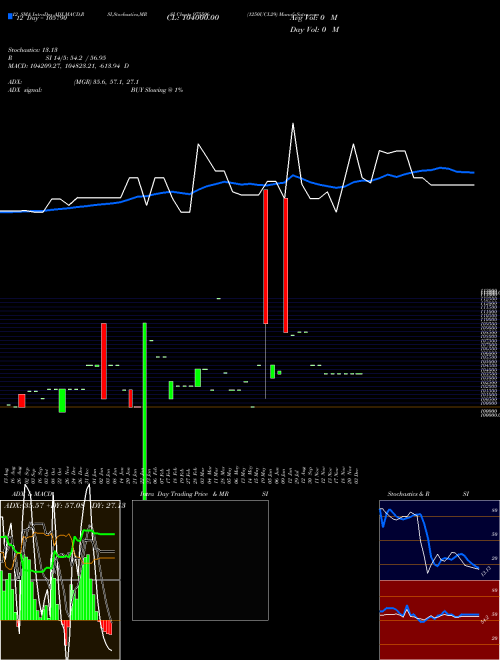Open the blue Stochastics sub-chart
This screenshot has width=500, height=660.
tap(439, 540)
